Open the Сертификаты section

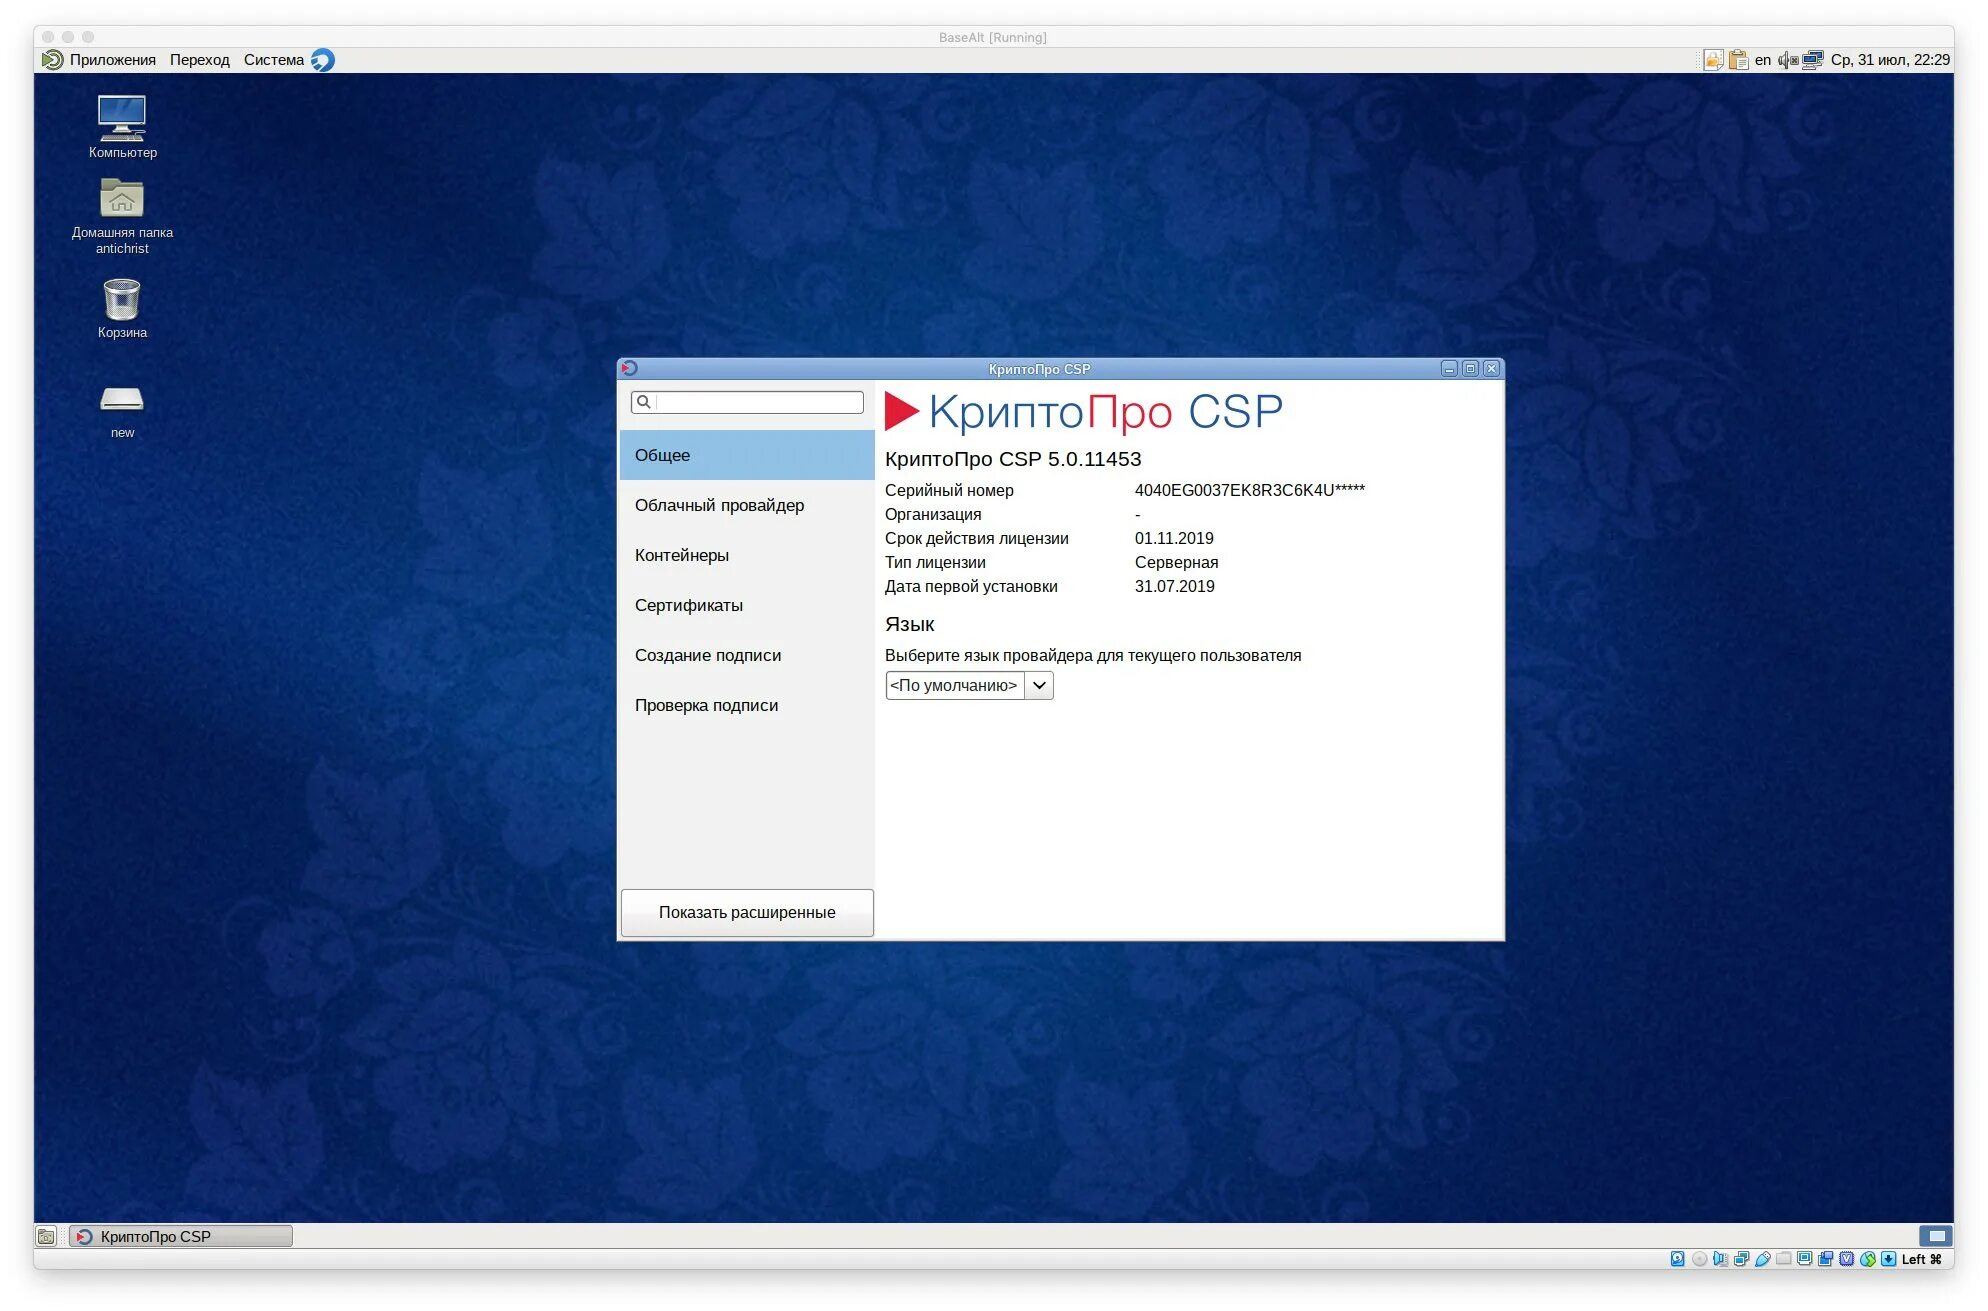[746, 605]
